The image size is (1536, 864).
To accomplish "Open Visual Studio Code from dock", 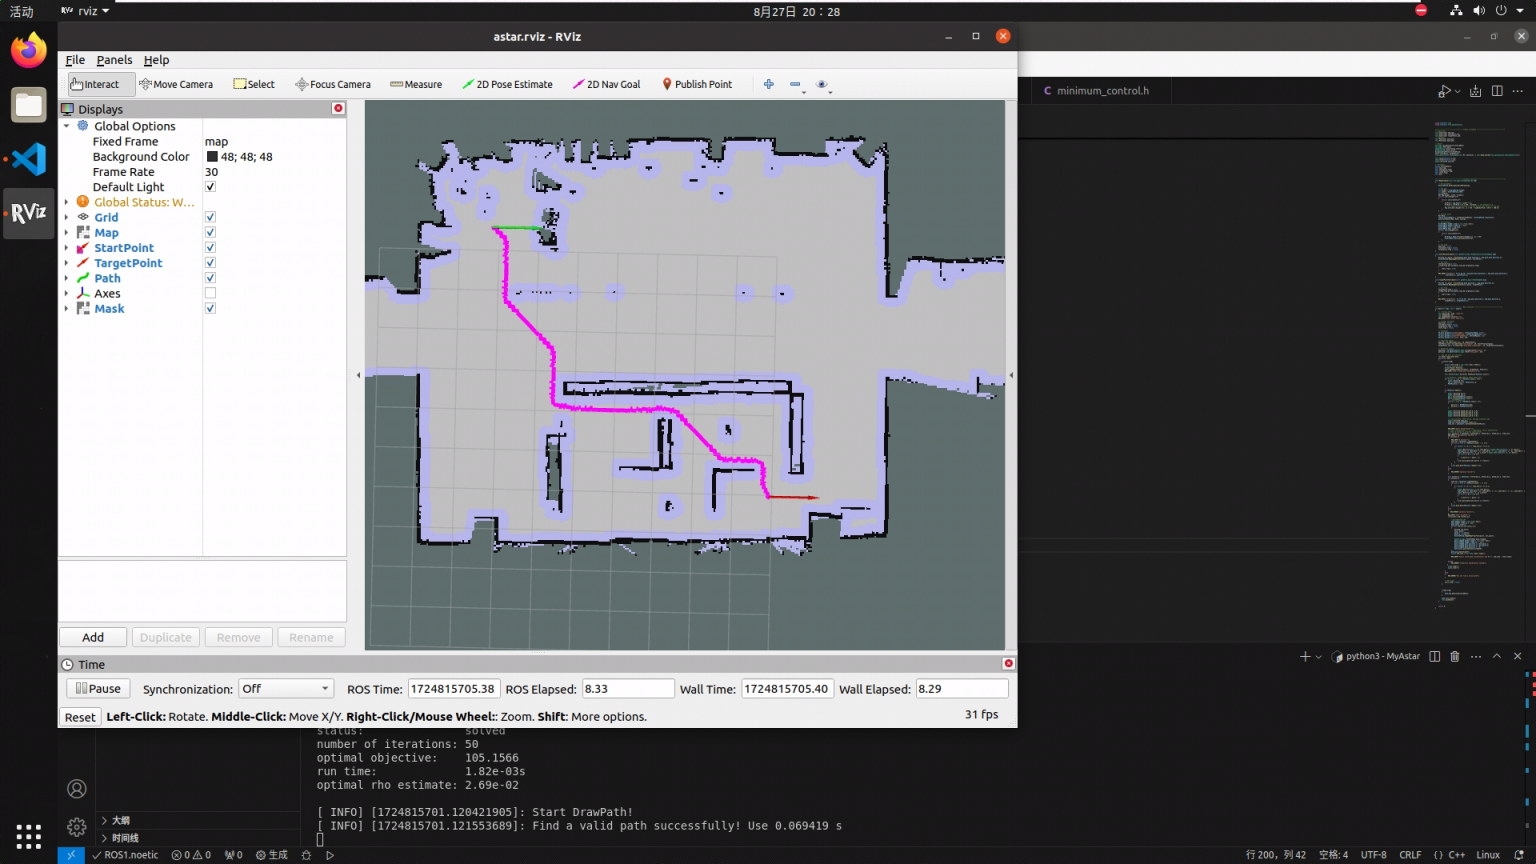I will click(x=29, y=159).
